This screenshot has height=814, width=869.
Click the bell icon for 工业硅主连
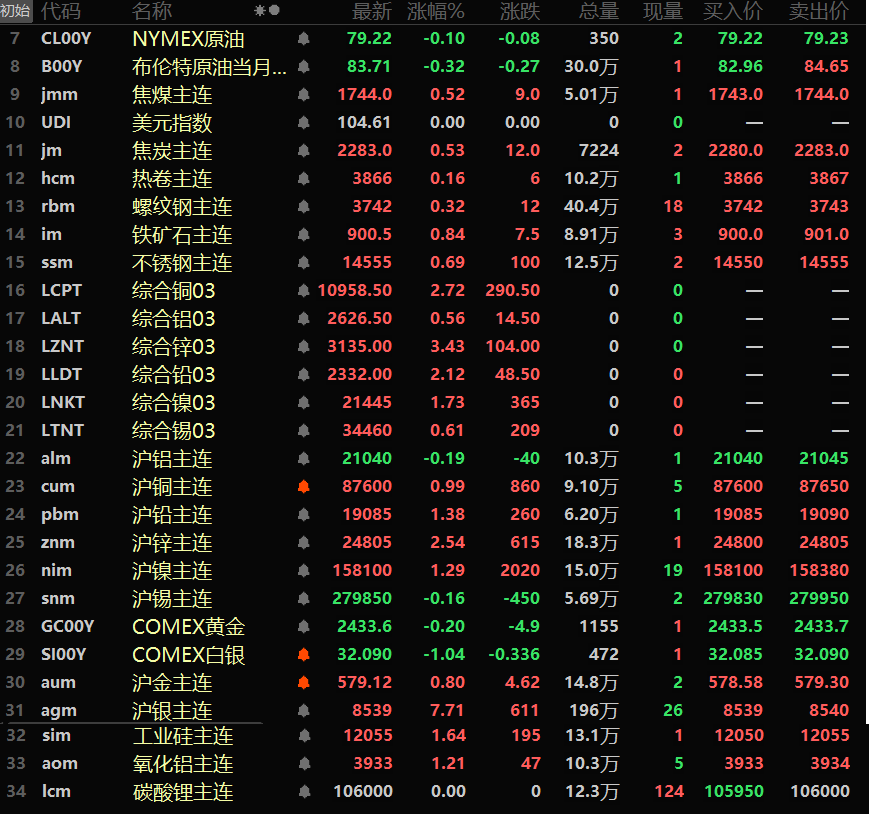coord(304,736)
